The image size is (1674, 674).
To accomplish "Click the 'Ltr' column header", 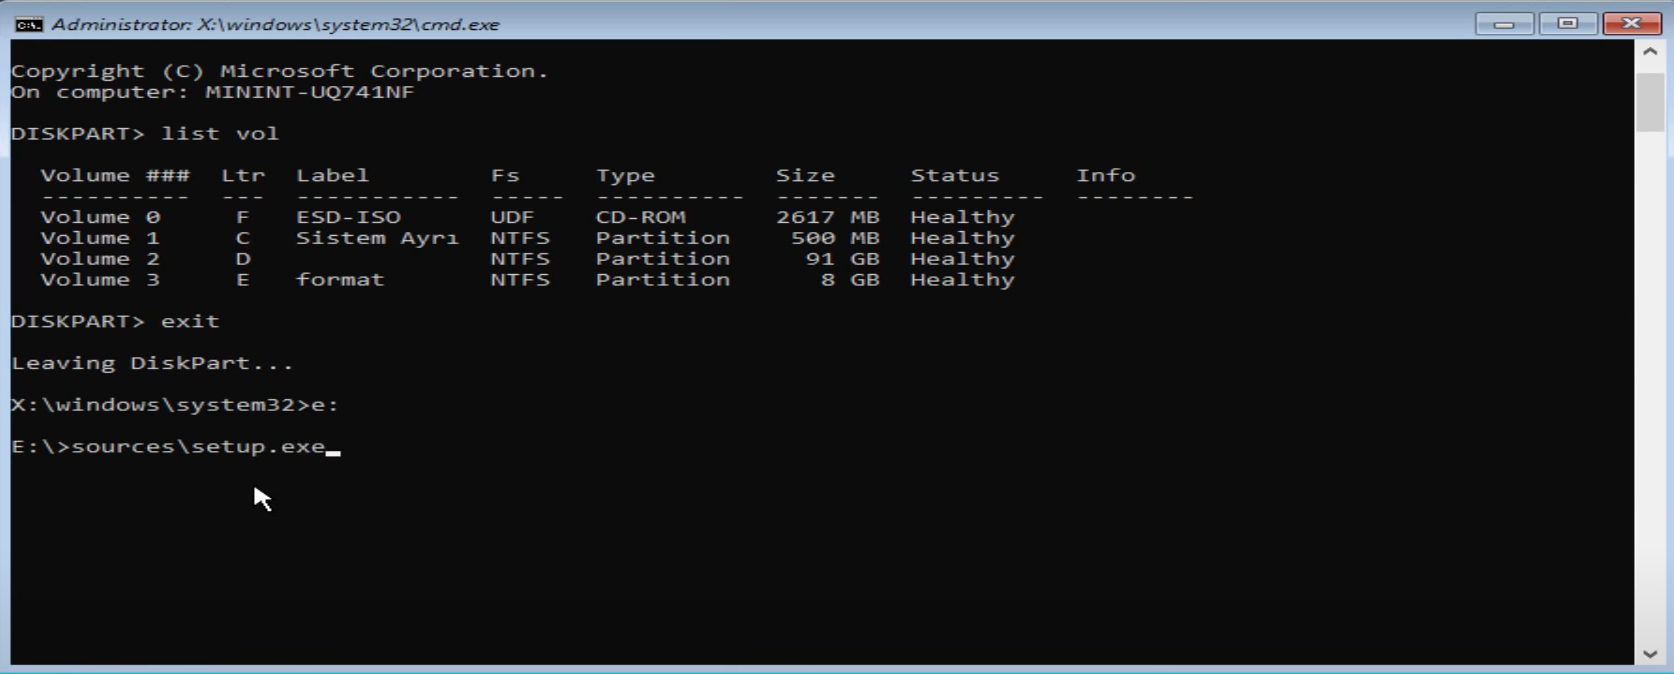I will [243, 175].
